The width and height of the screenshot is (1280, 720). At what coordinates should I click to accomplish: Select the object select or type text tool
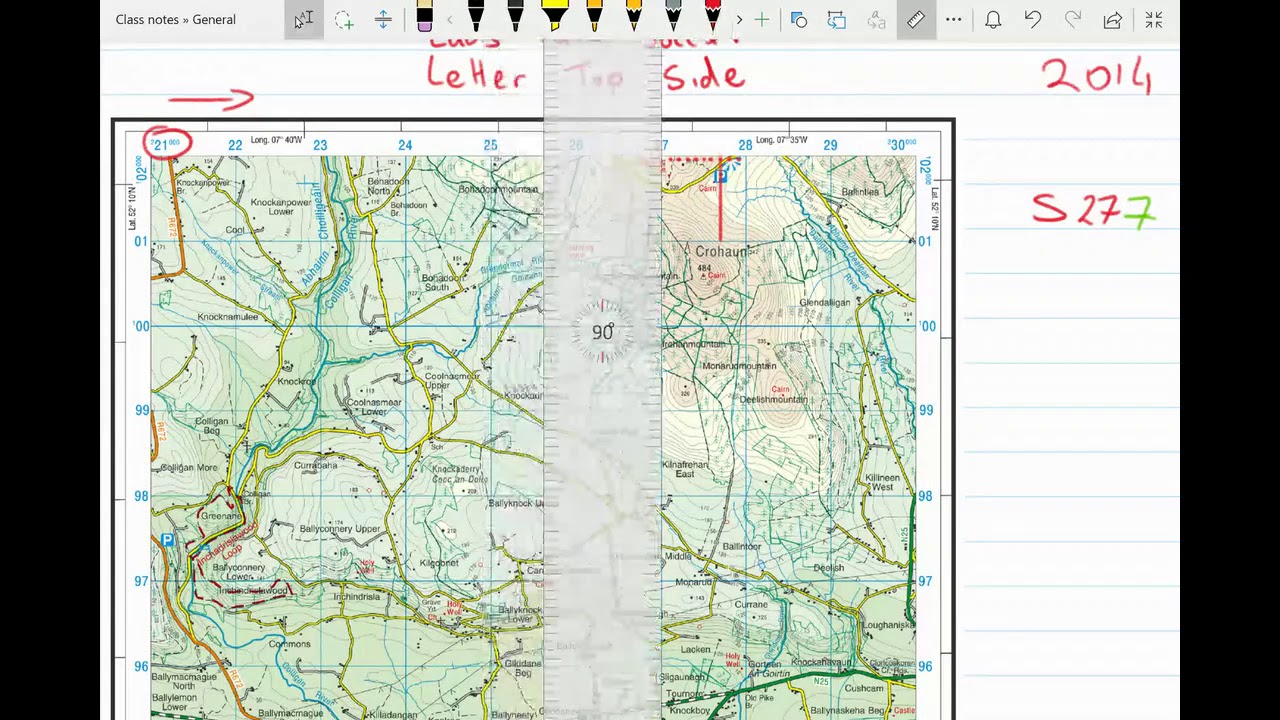[x=304, y=19]
